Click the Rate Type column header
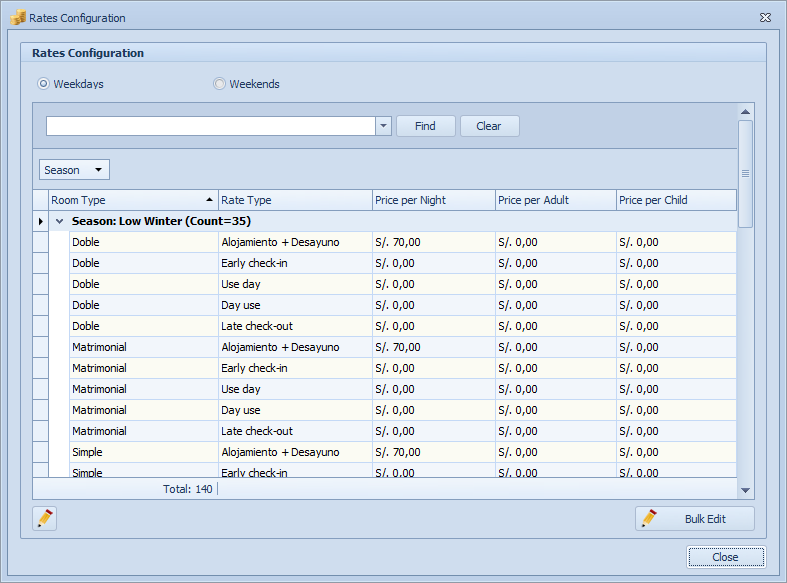 pos(295,200)
